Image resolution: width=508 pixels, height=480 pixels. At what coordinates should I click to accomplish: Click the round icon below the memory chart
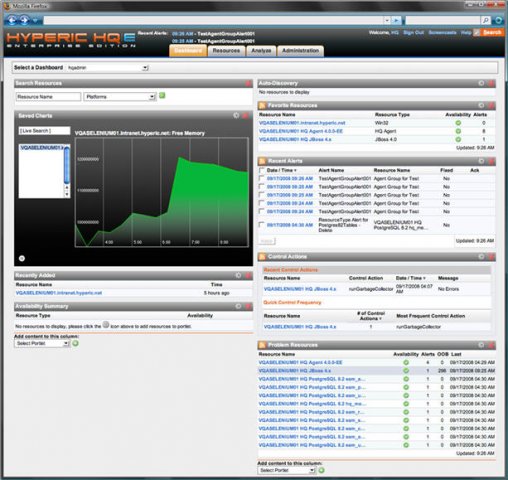coord(22,258)
